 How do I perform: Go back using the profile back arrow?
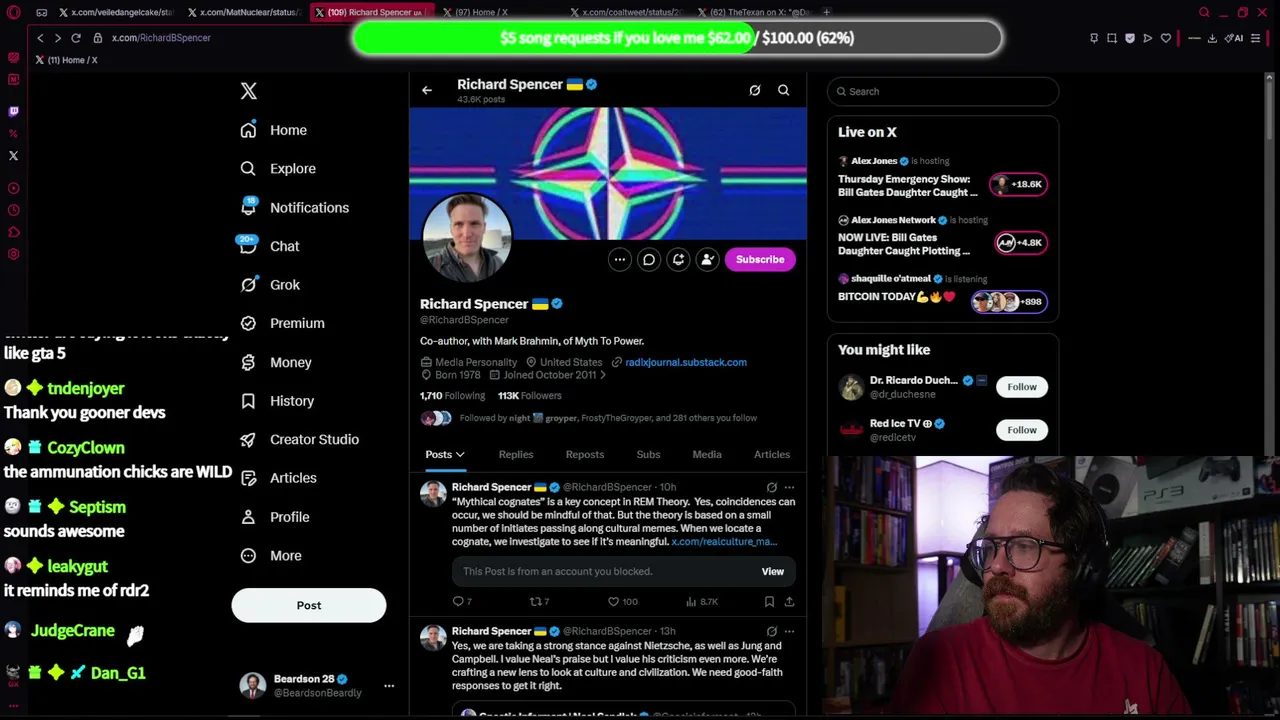coord(427,90)
